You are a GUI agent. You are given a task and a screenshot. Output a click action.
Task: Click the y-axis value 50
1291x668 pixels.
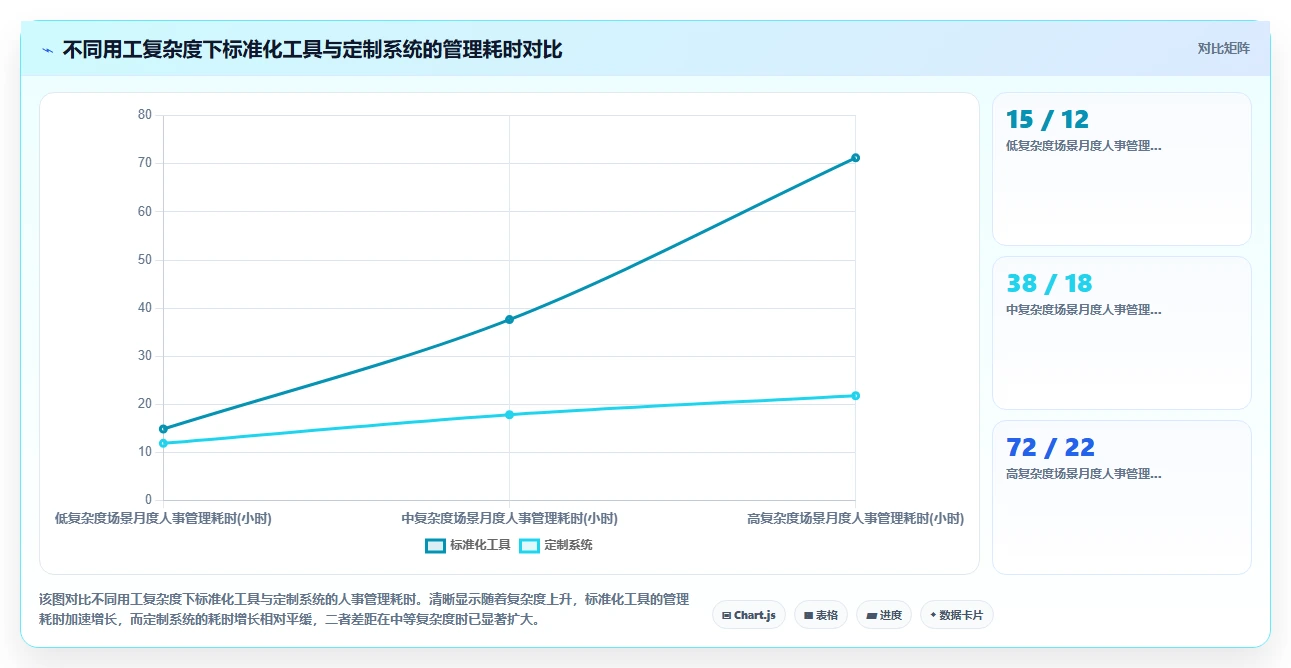[145, 260]
